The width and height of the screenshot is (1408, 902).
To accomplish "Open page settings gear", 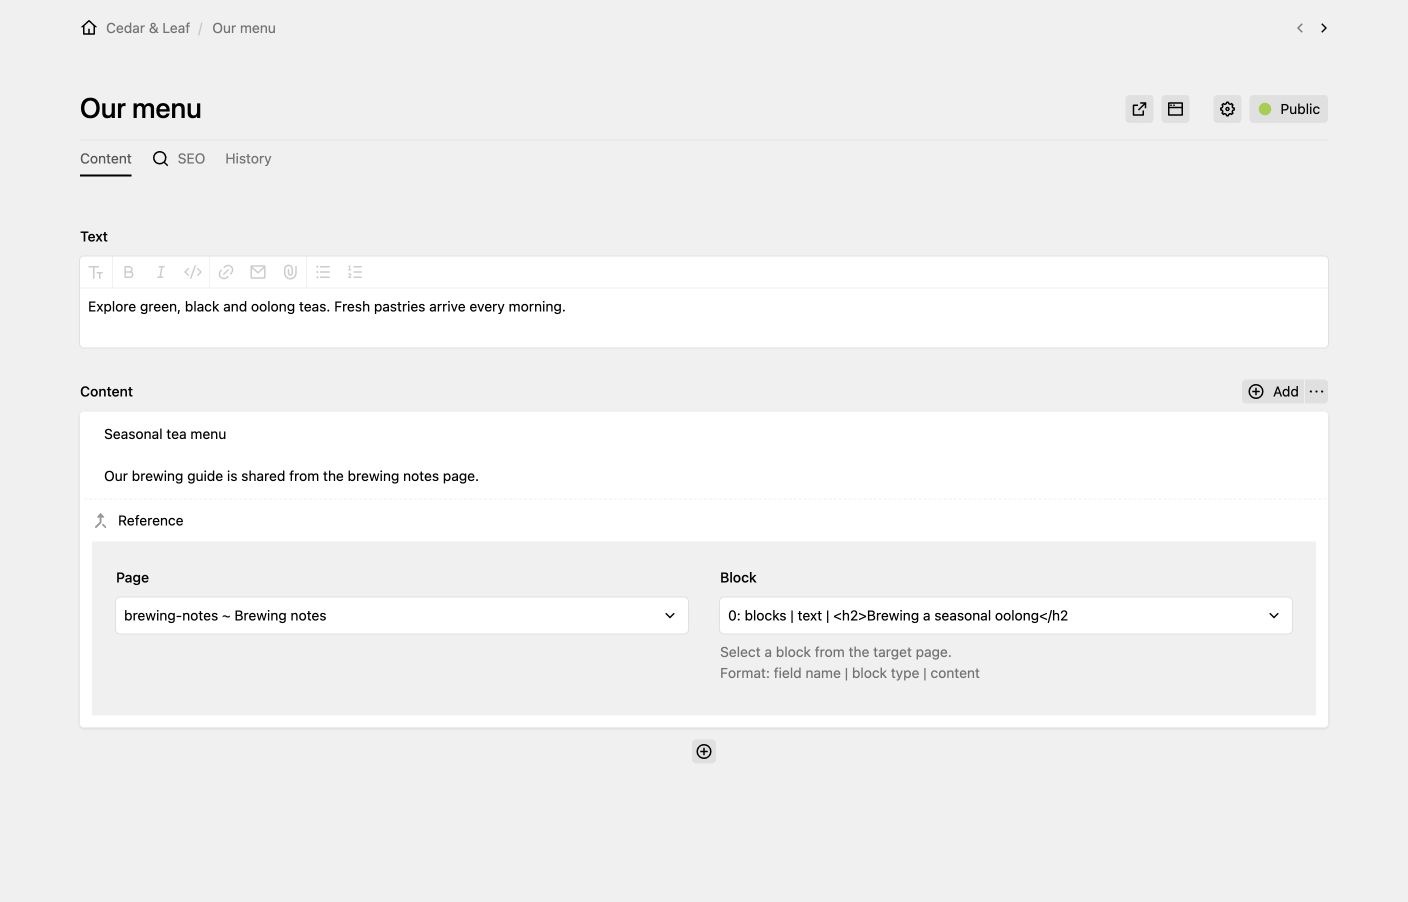I will point(1227,109).
